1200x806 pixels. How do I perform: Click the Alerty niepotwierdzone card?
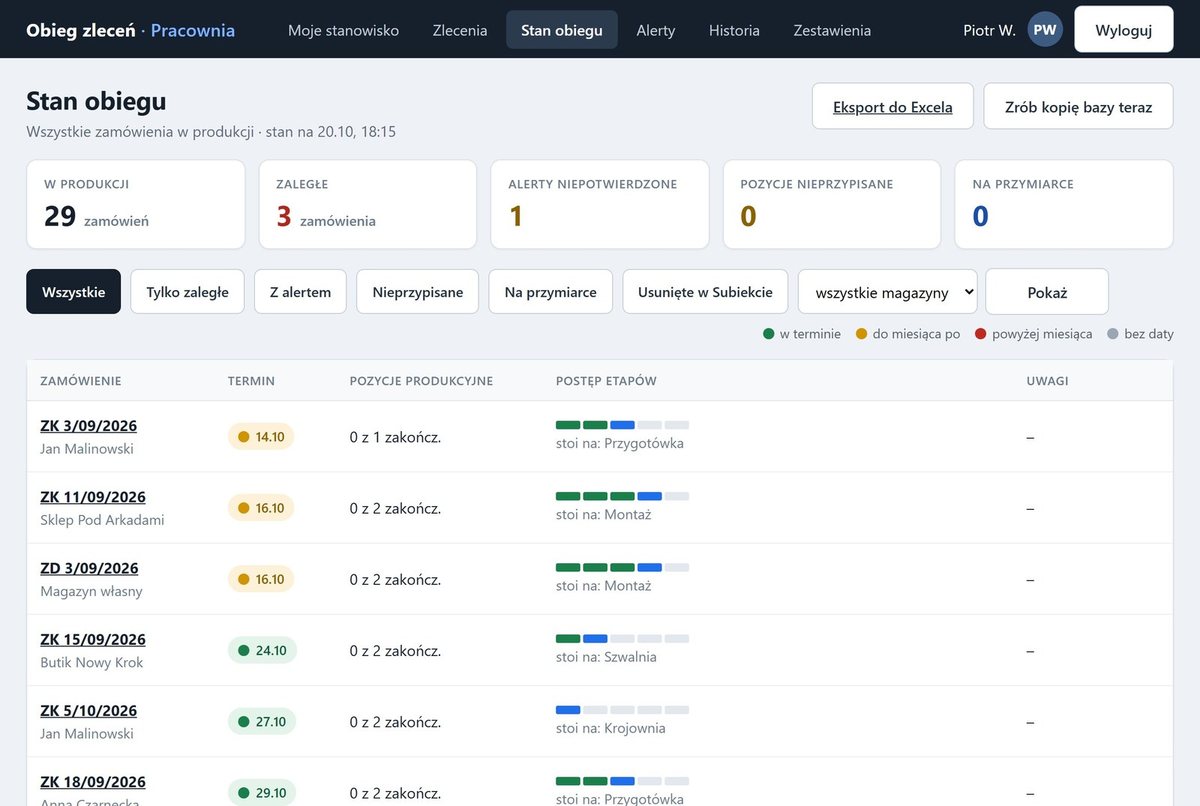point(600,204)
